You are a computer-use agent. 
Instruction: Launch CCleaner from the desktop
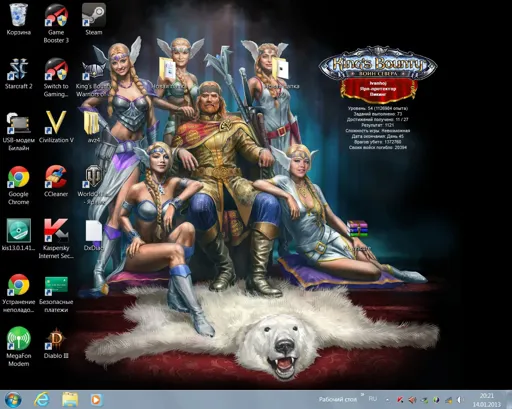56,181
